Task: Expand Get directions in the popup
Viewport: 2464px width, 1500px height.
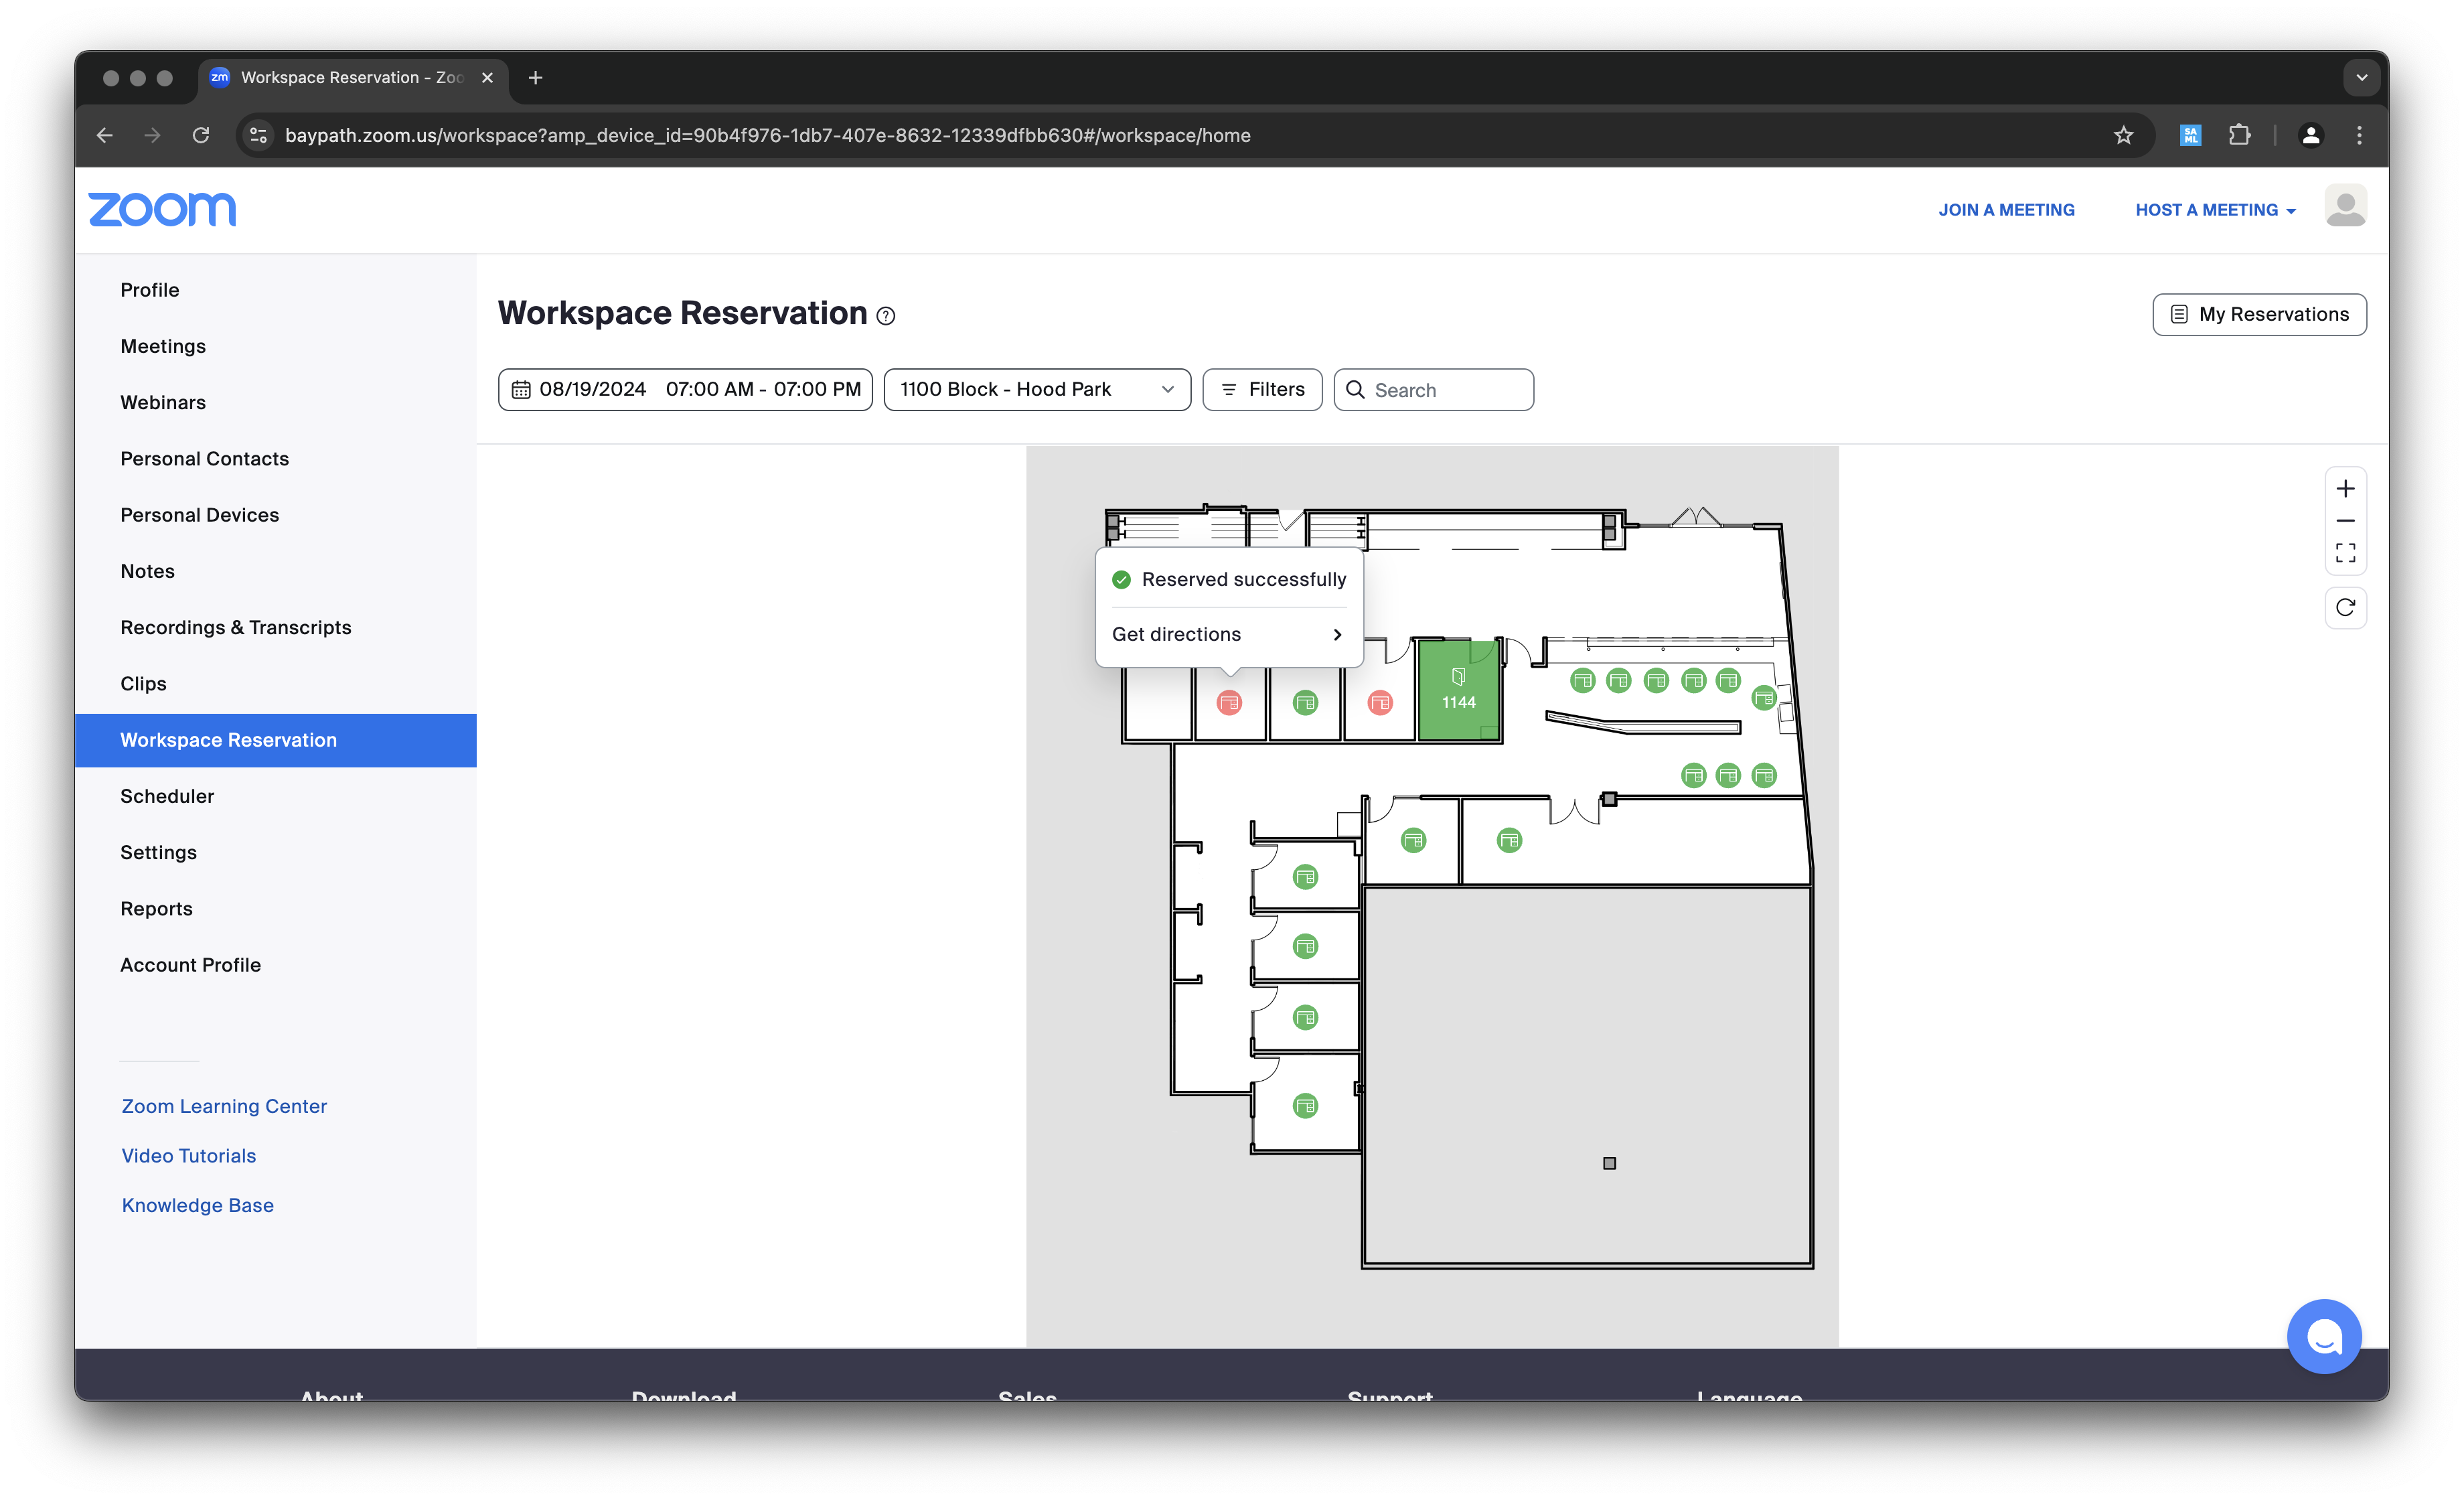Action: [1228, 634]
